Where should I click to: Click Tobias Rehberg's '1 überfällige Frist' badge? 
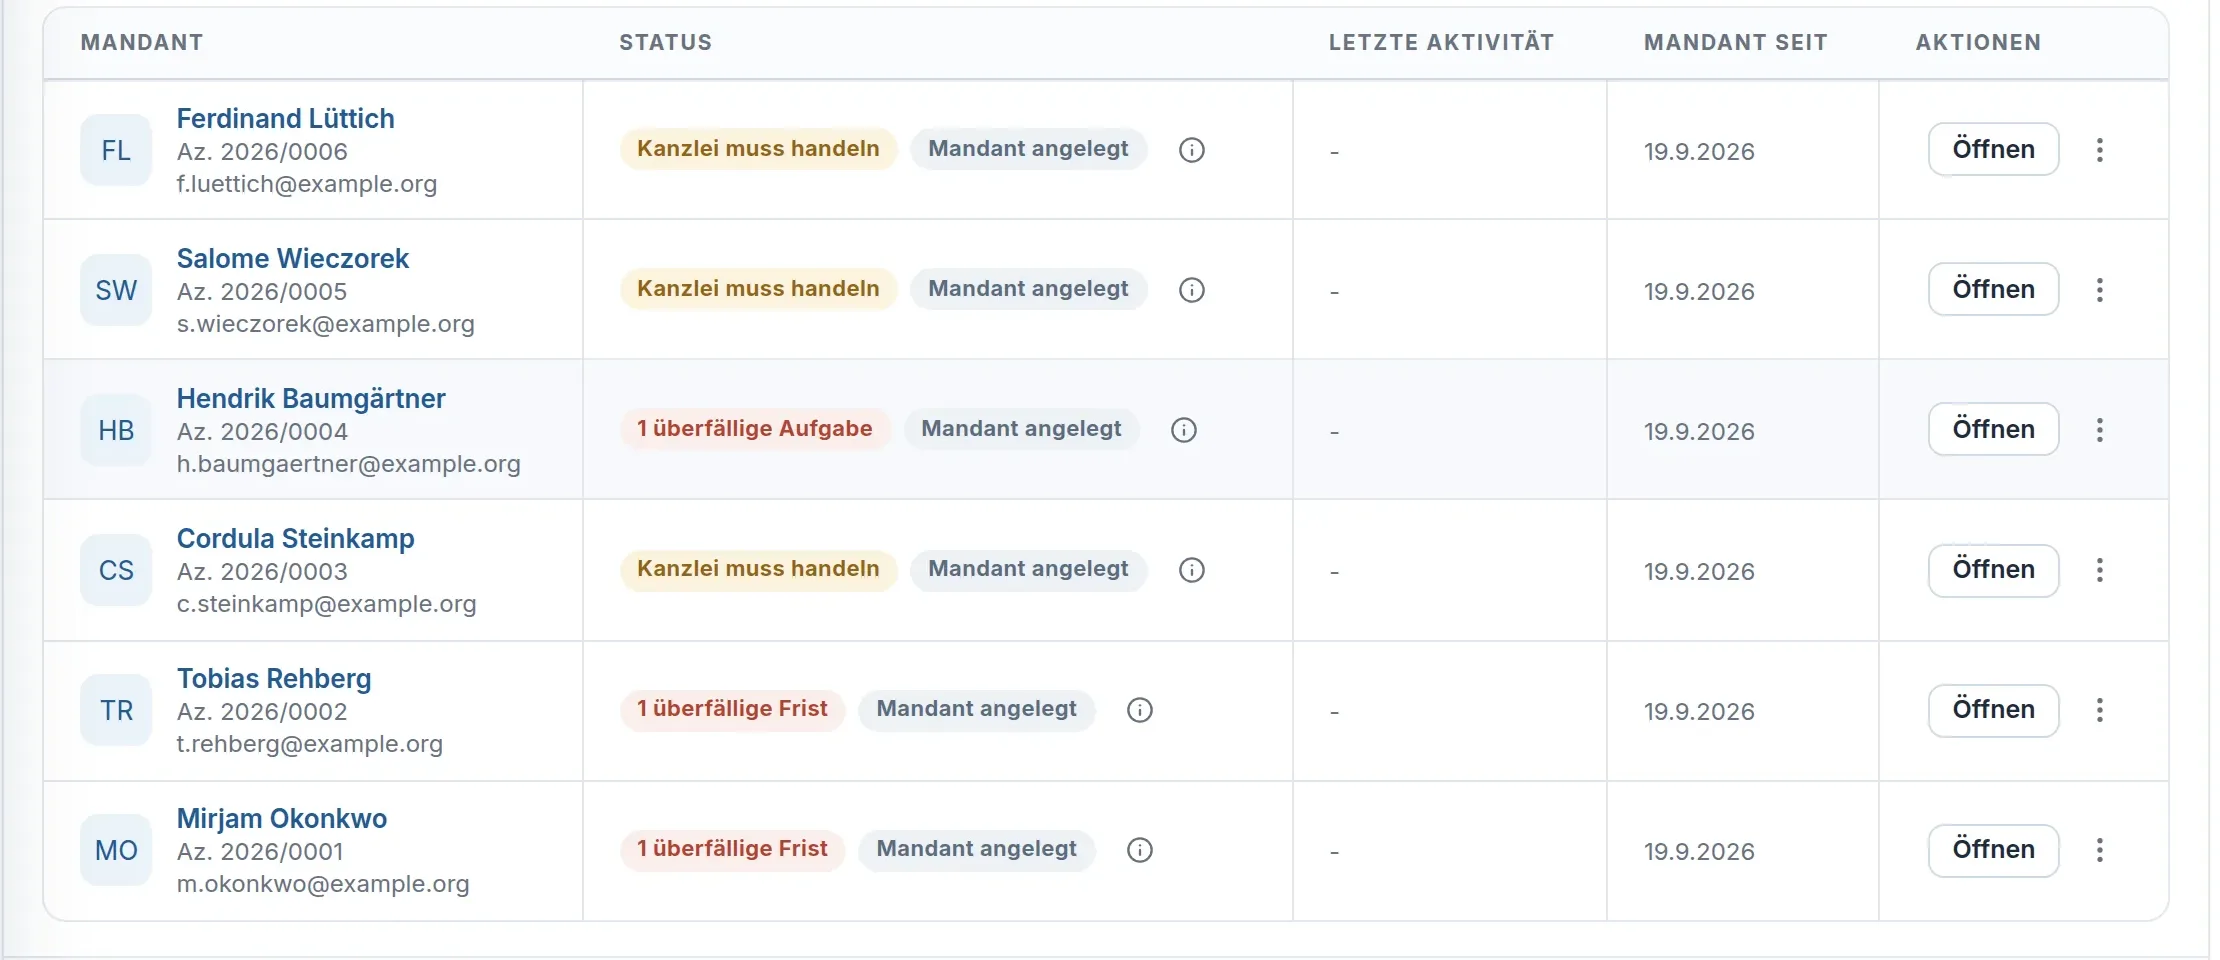point(732,709)
